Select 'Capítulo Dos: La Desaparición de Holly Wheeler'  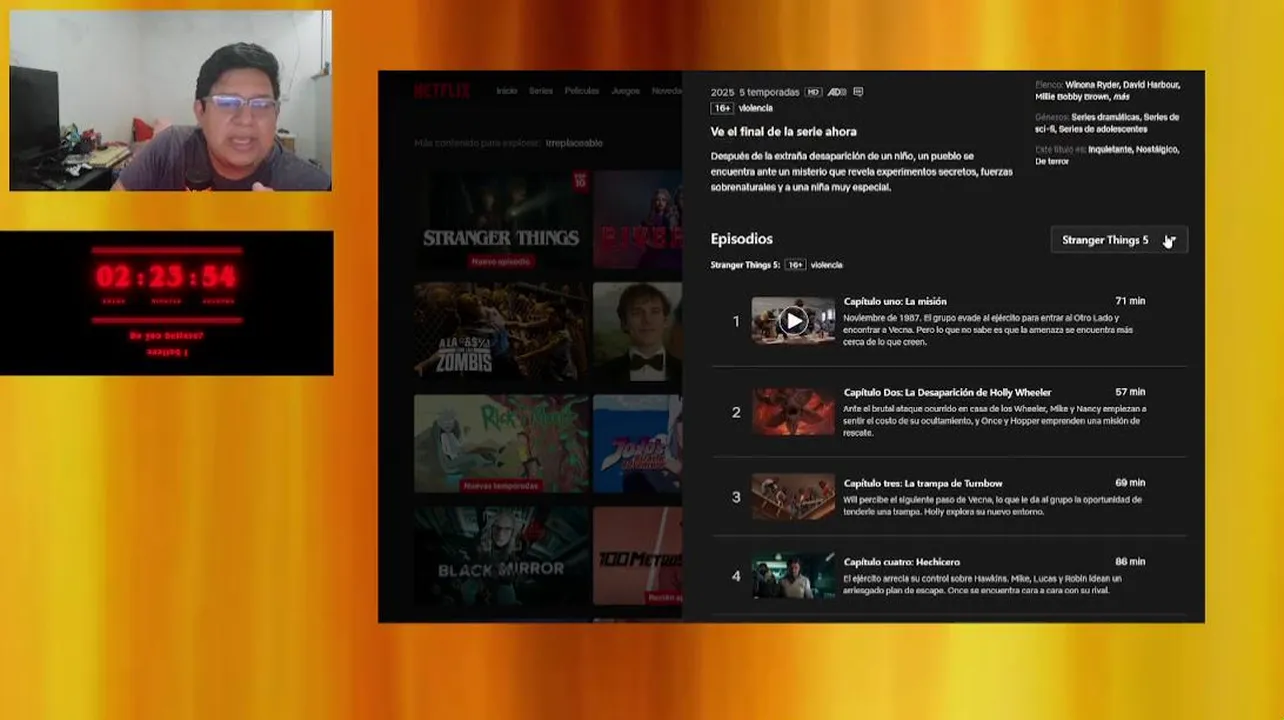947,392
